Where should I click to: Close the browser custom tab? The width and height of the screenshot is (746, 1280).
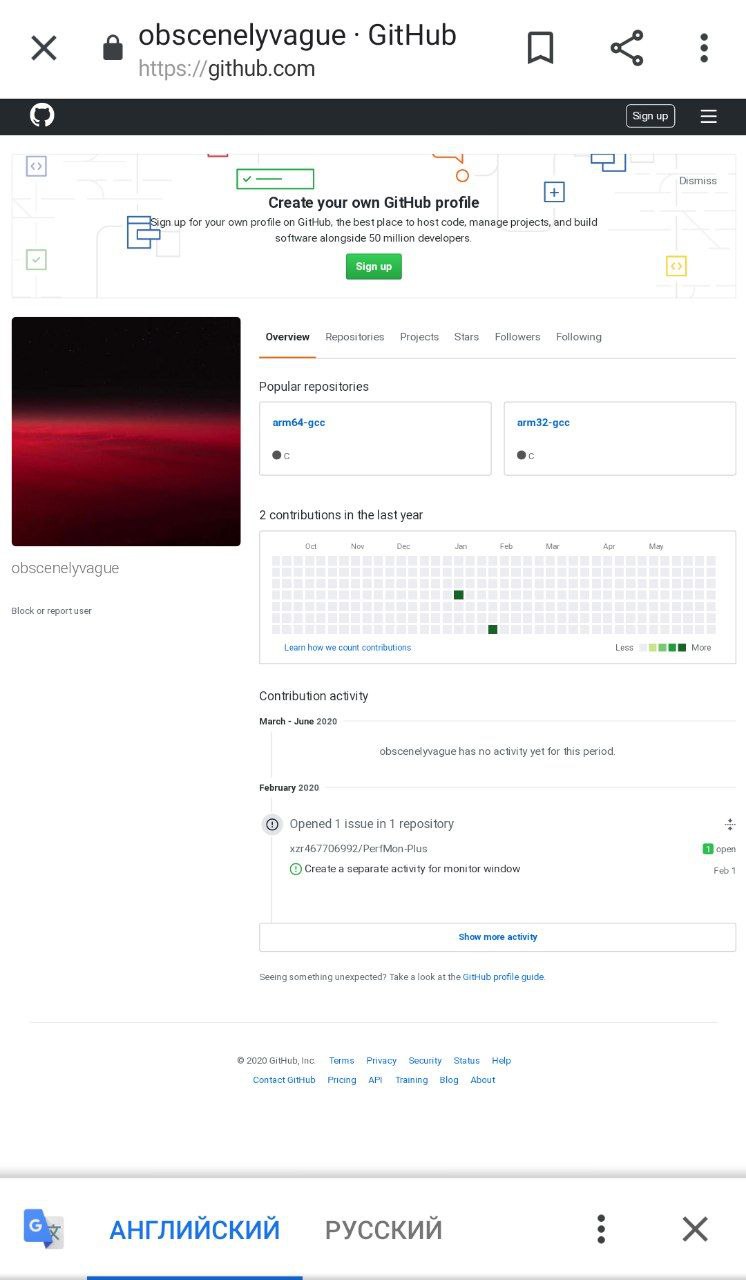[x=44, y=47]
